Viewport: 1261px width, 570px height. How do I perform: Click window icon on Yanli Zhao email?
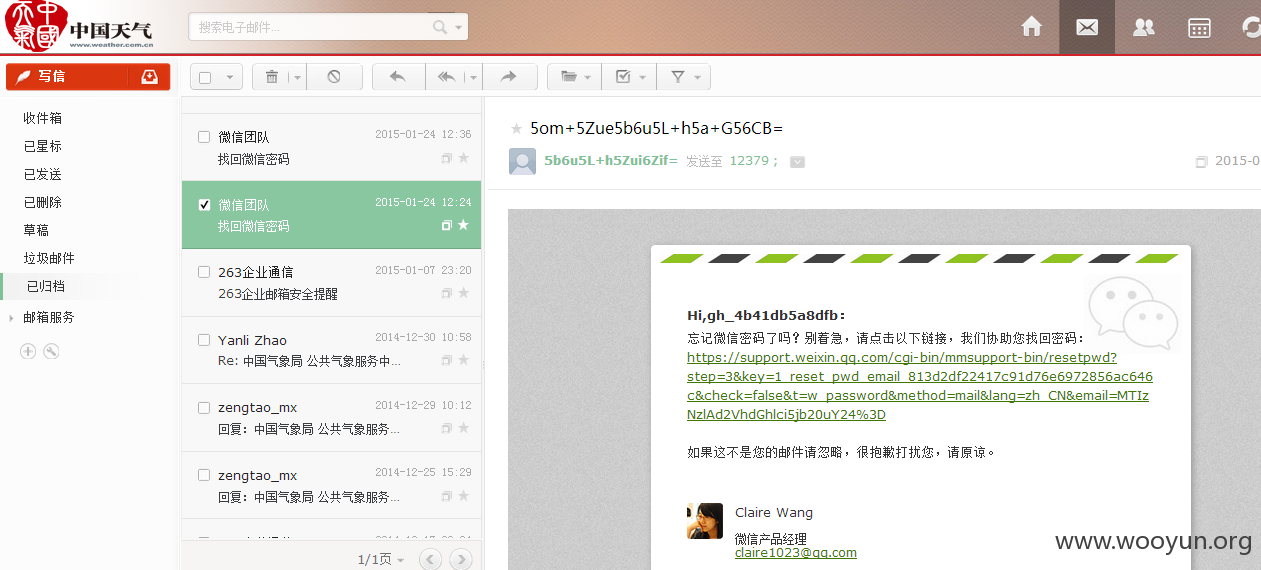point(446,360)
